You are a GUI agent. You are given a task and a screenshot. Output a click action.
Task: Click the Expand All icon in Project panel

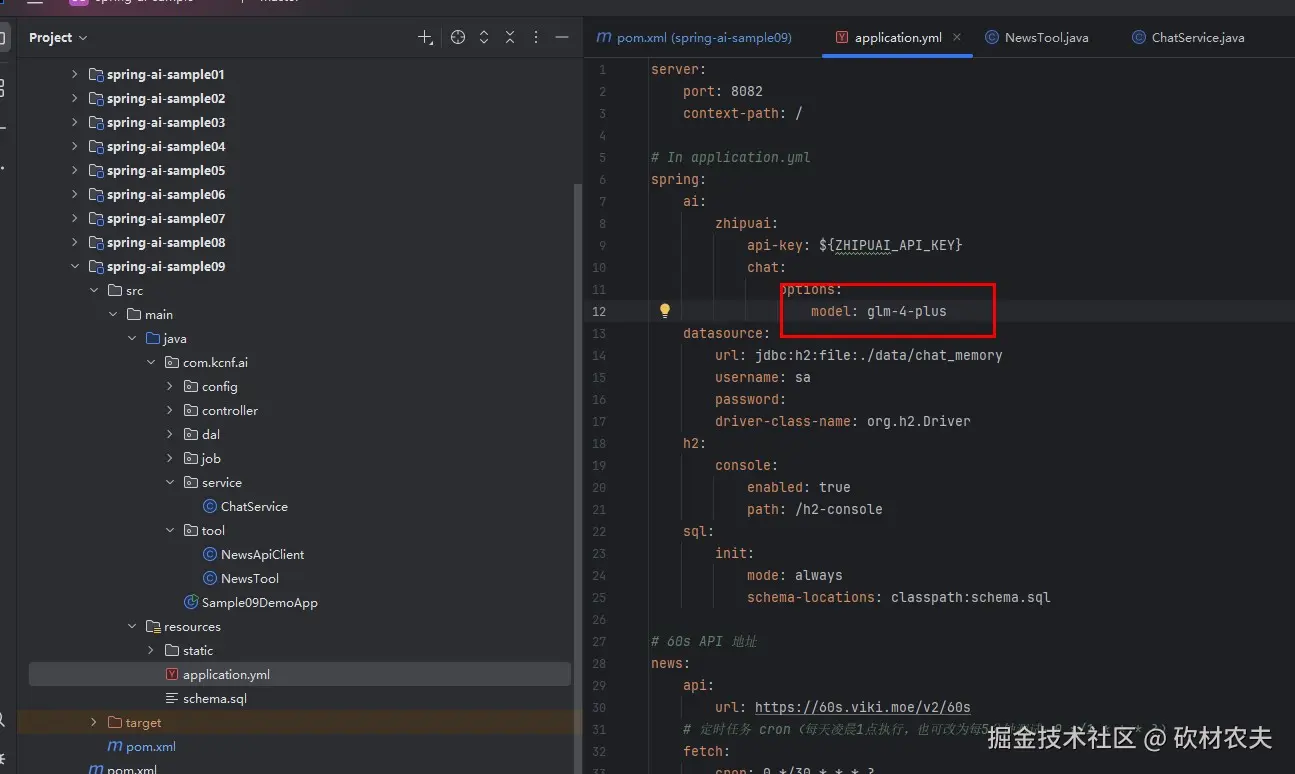click(484, 37)
